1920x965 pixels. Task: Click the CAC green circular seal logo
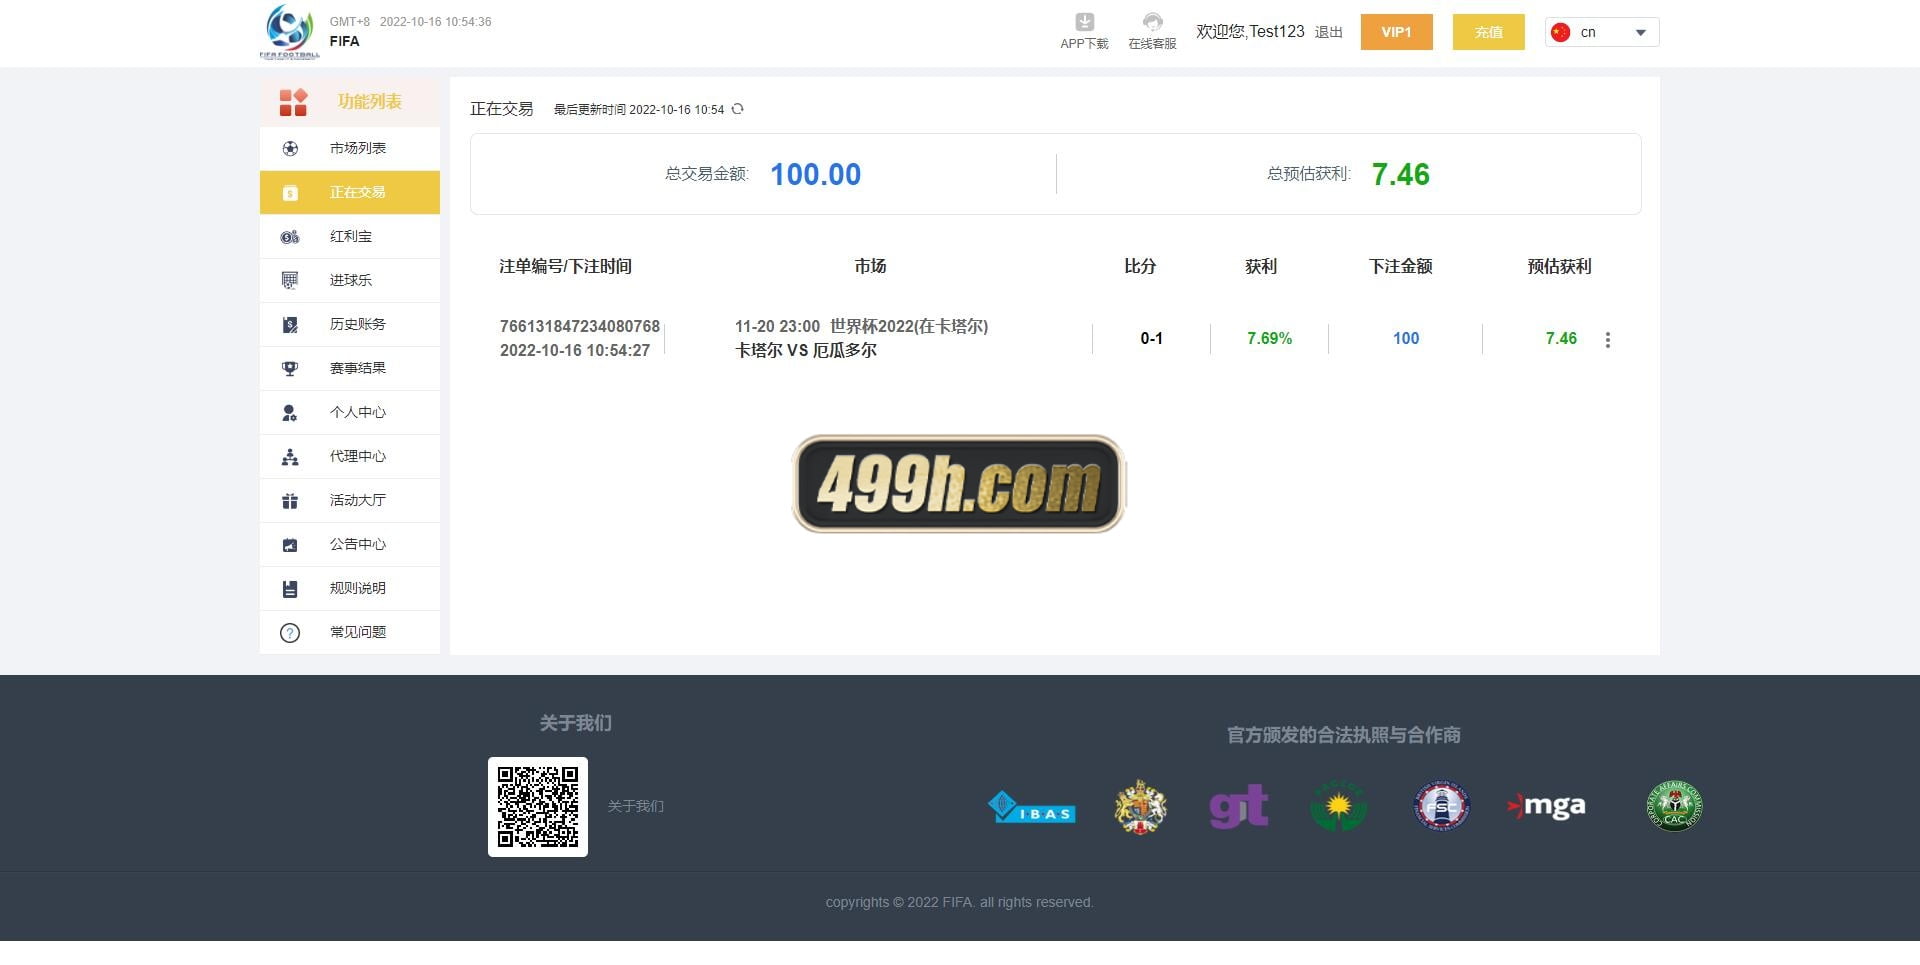1675,806
